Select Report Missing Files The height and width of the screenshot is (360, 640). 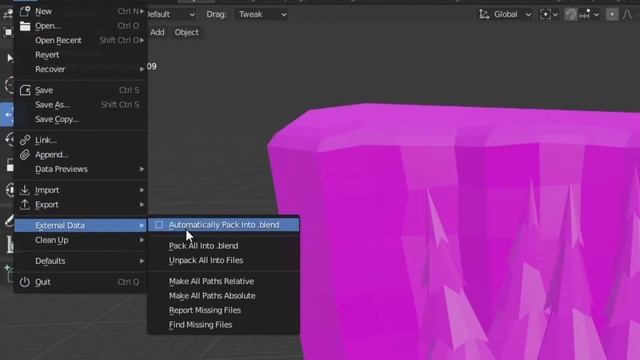(224, 310)
